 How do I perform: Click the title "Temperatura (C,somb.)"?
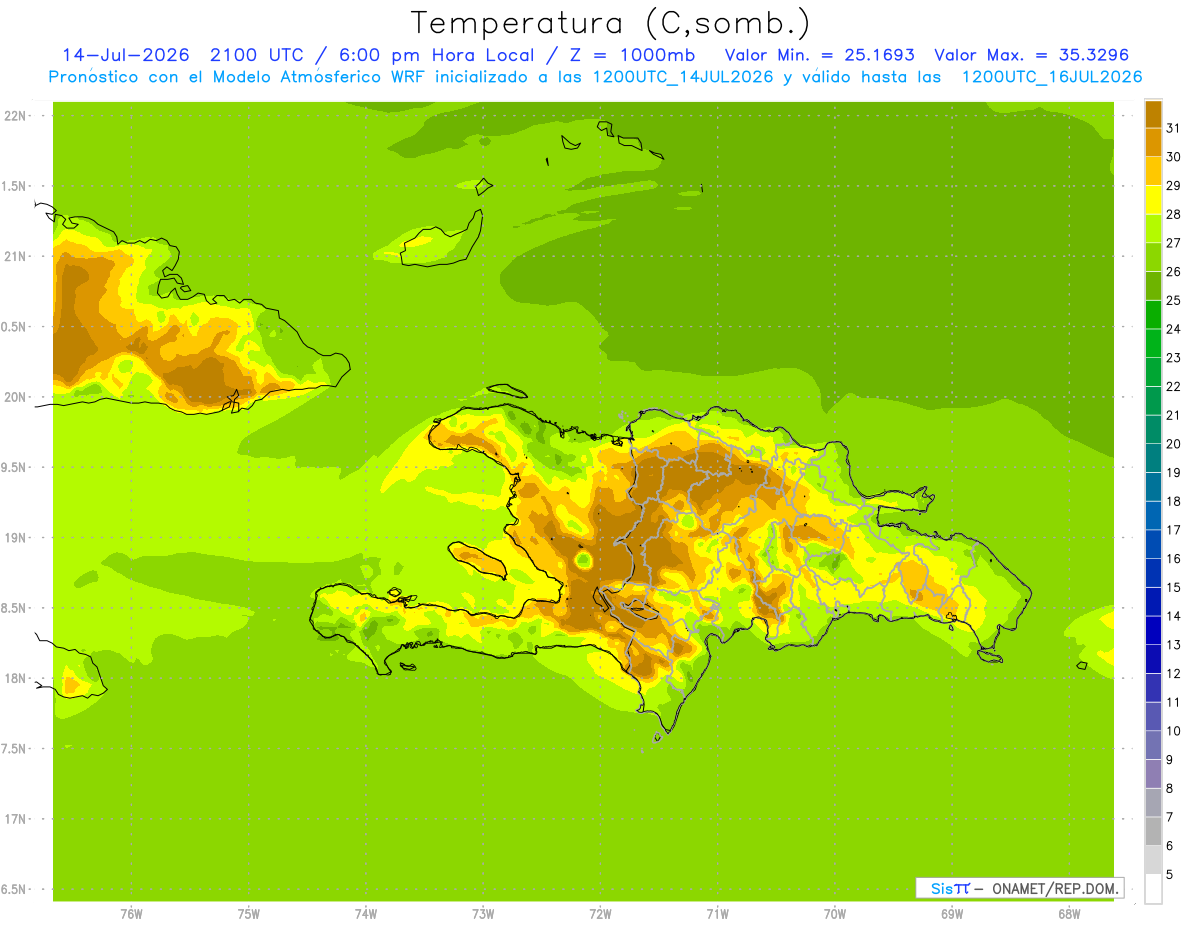[x=610, y=23]
